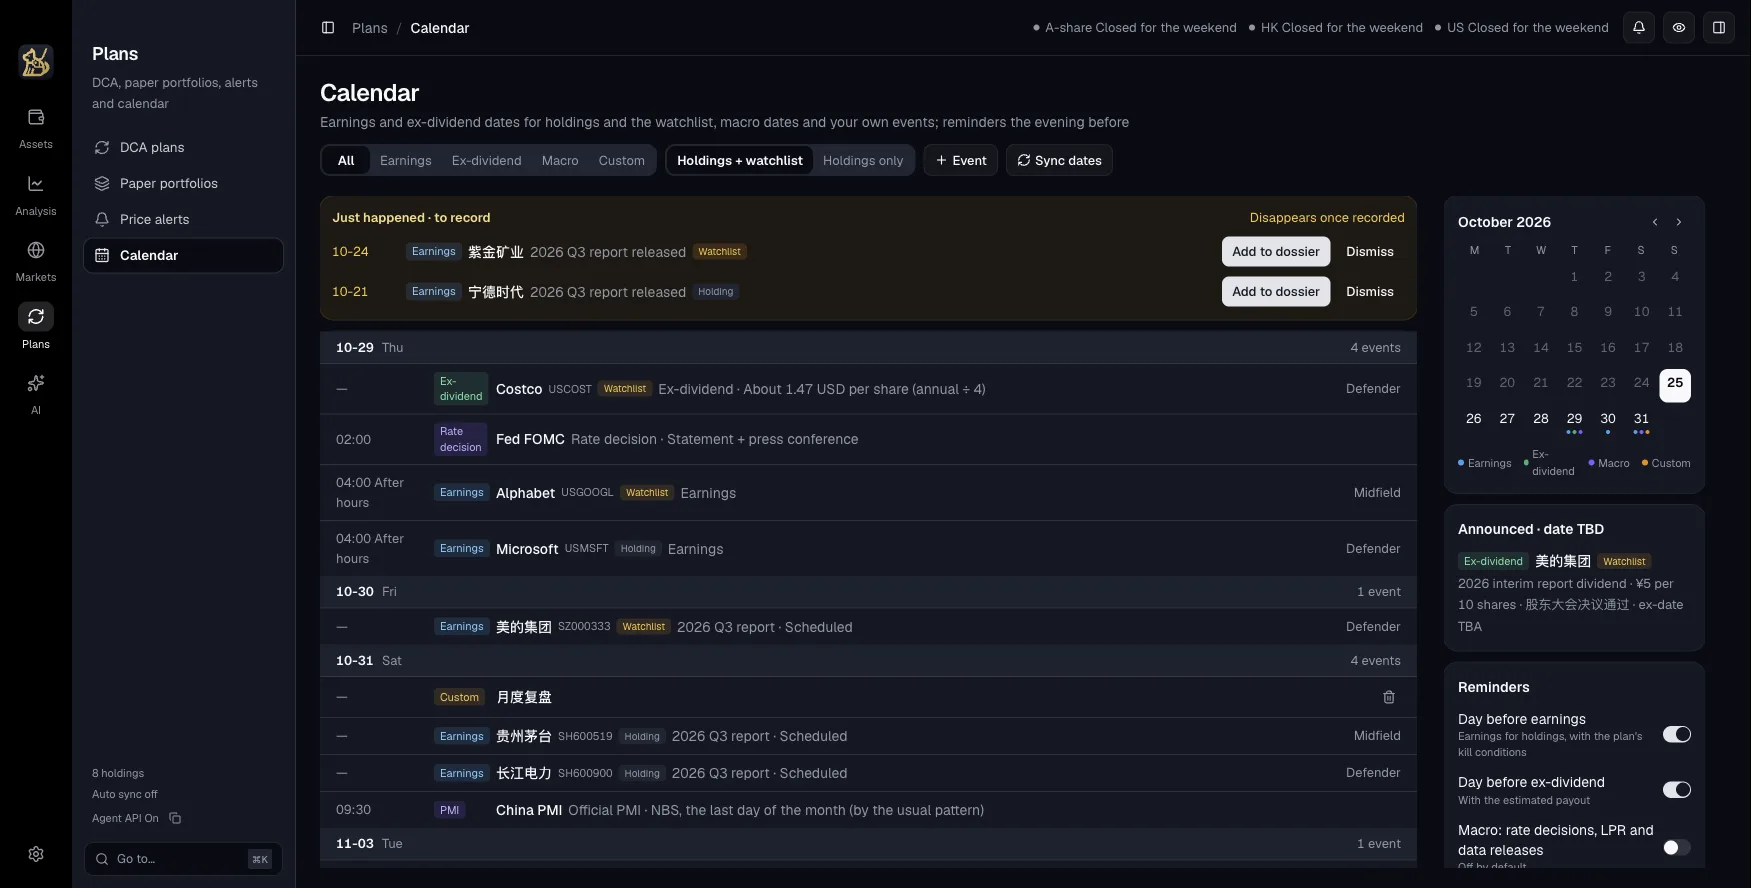Click the app logo icon
Image resolution: width=1751 pixels, height=888 pixels.
(36, 61)
